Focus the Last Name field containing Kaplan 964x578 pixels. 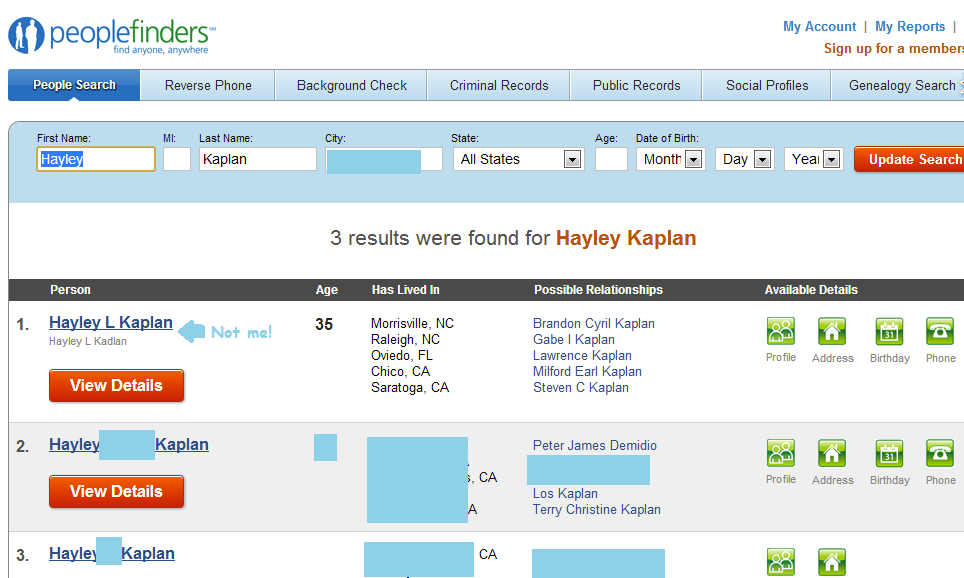(x=258, y=159)
